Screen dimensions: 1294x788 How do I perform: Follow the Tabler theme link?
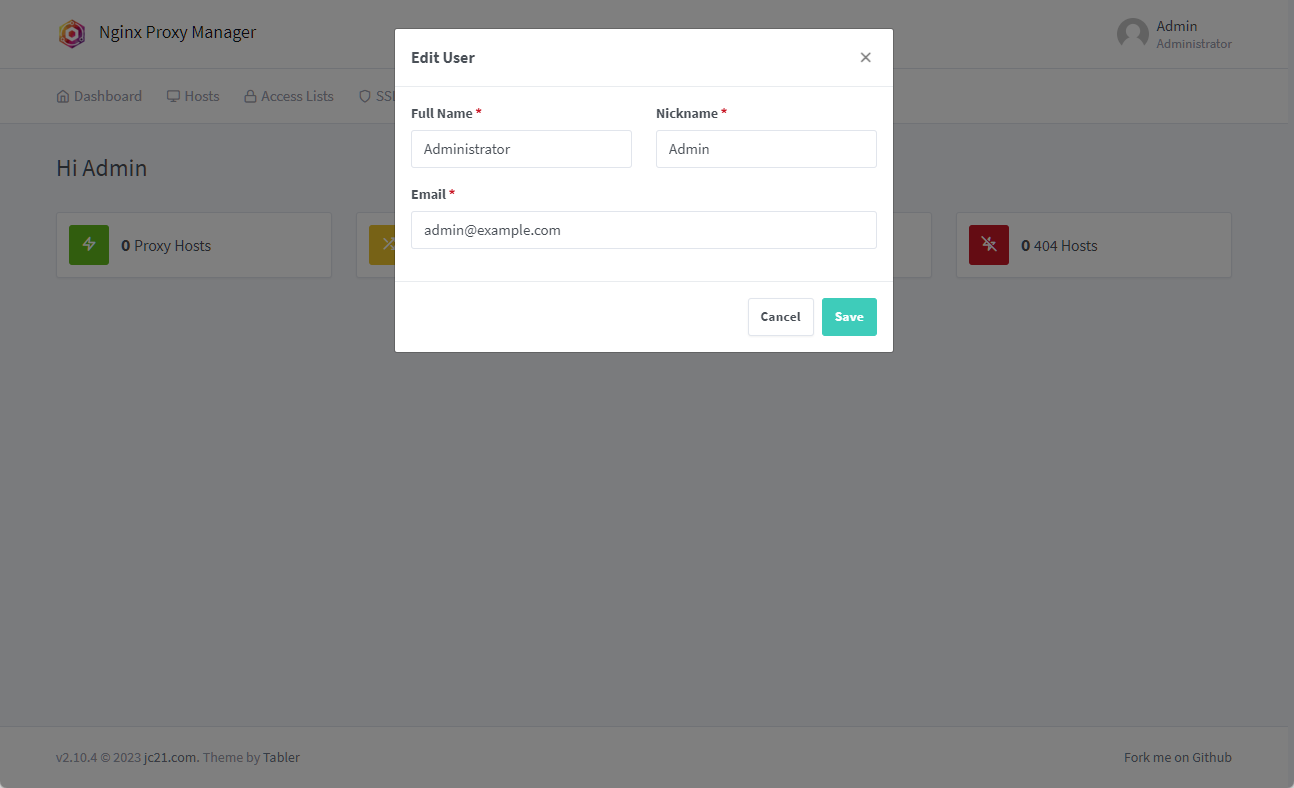[x=281, y=757]
